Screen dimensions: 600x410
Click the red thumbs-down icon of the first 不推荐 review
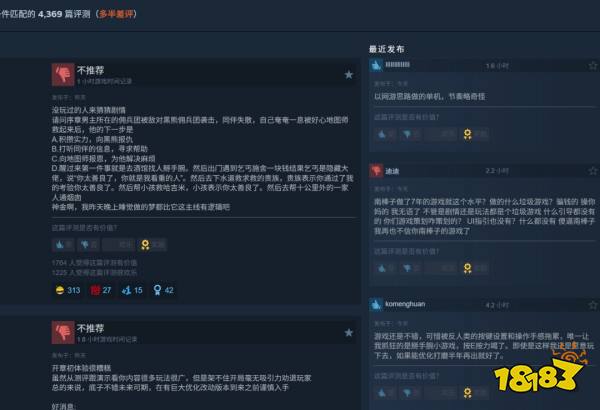tap(63, 75)
